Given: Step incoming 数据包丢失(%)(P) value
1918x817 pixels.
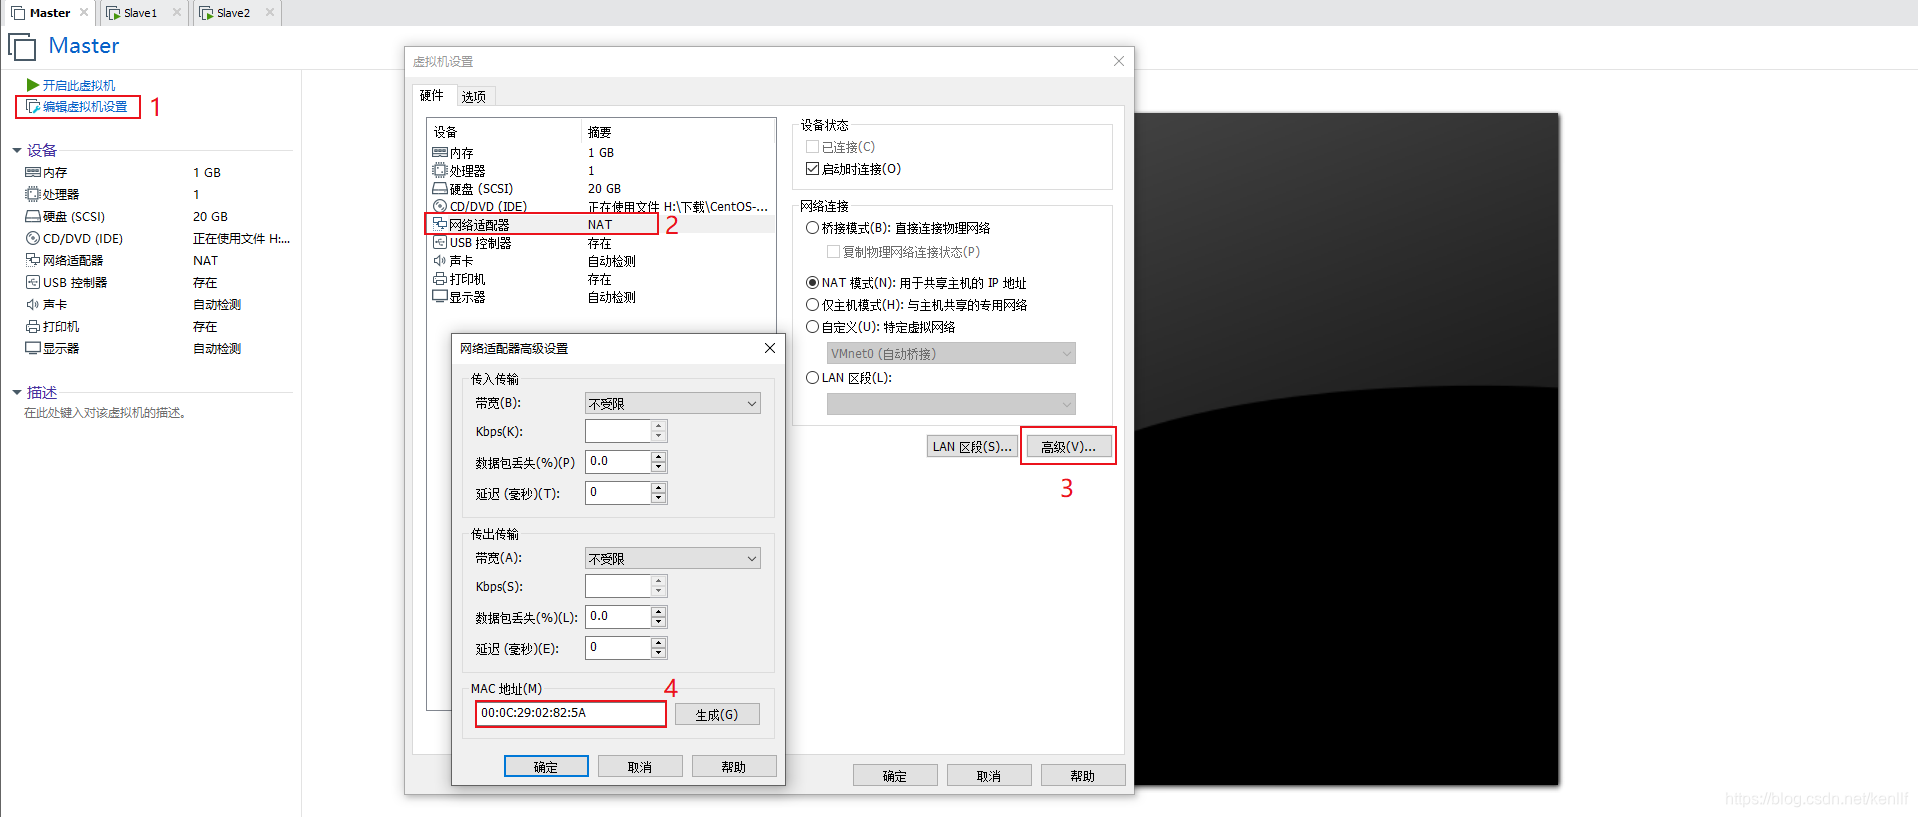Looking at the screenshot, I should 658,461.
